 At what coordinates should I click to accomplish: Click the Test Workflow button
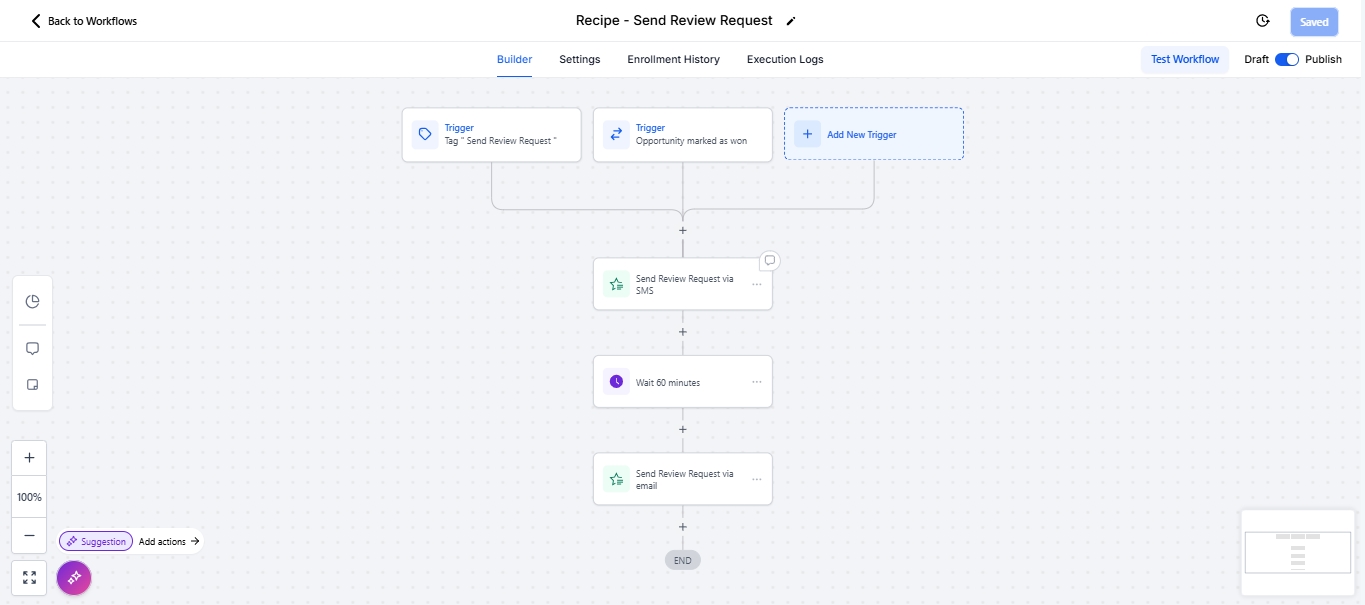[1184, 59]
